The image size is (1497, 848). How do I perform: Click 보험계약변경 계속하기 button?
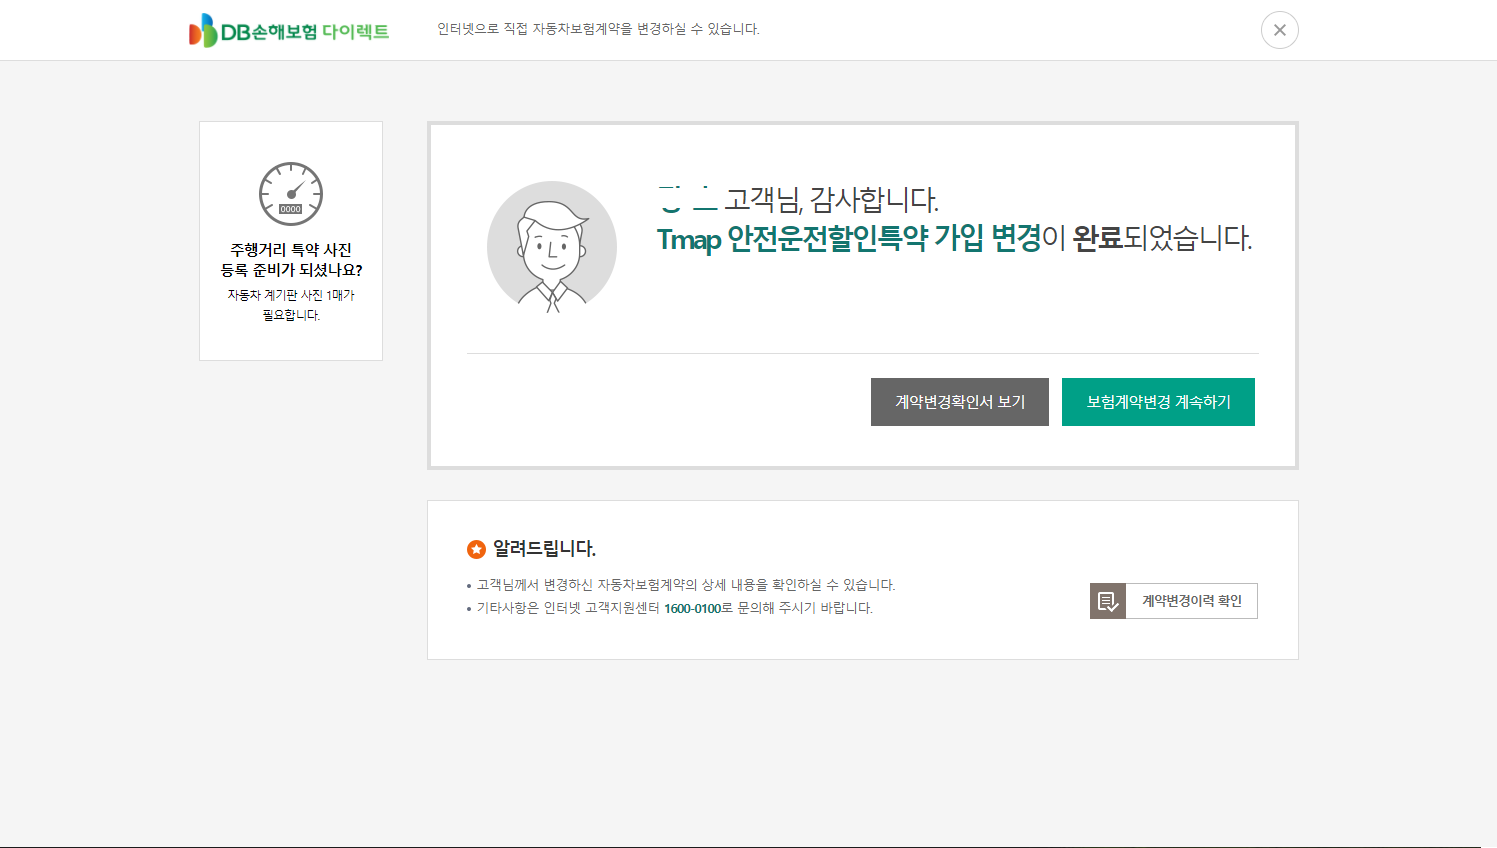coord(1158,402)
